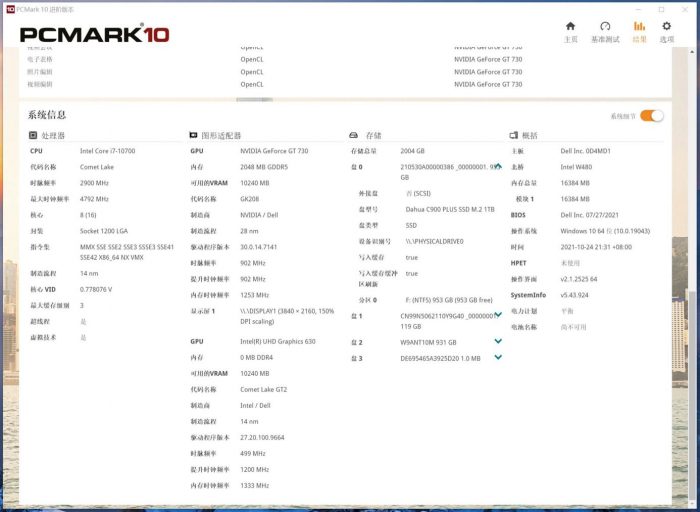Click the graphics adapter (图形适配器) icon
The width and height of the screenshot is (700, 512).
pyautogui.click(x=193, y=135)
